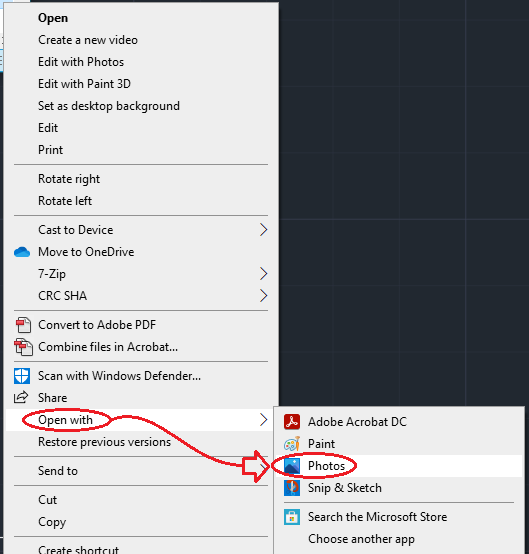This screenshot has height=554, width=529.
Task: Click the Paint palette icon
Action: click(x=292, y=444)
